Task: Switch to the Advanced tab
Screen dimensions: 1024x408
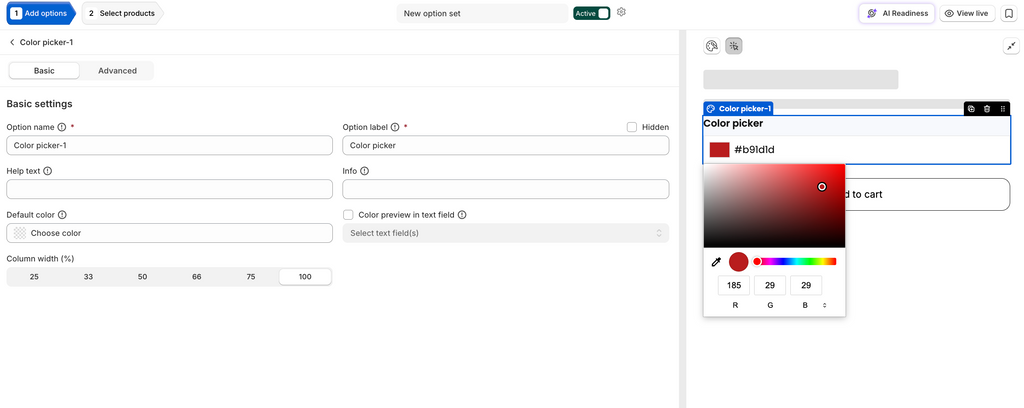Action: pyautogui.click(x=117, y=71)
